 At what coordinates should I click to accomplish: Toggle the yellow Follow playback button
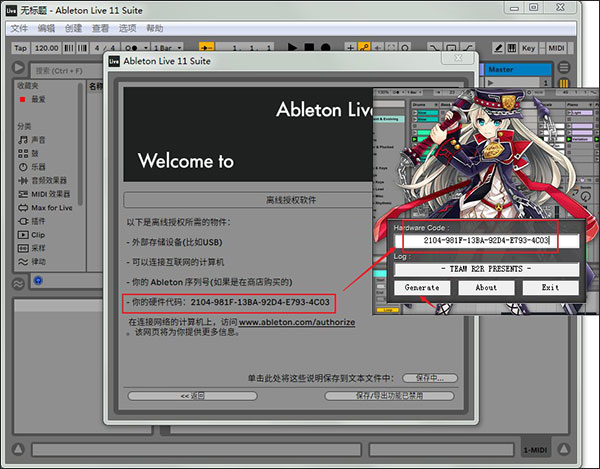[x=207, y=48]
